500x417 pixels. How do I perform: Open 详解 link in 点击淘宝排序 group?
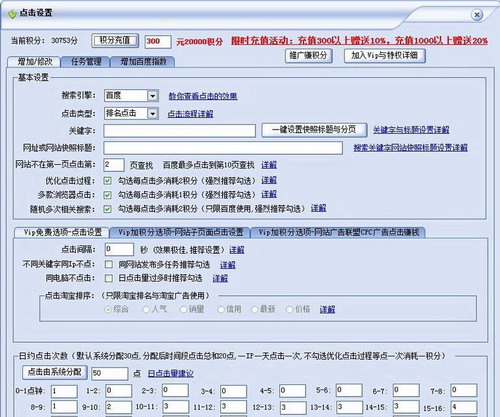[327, 310]
